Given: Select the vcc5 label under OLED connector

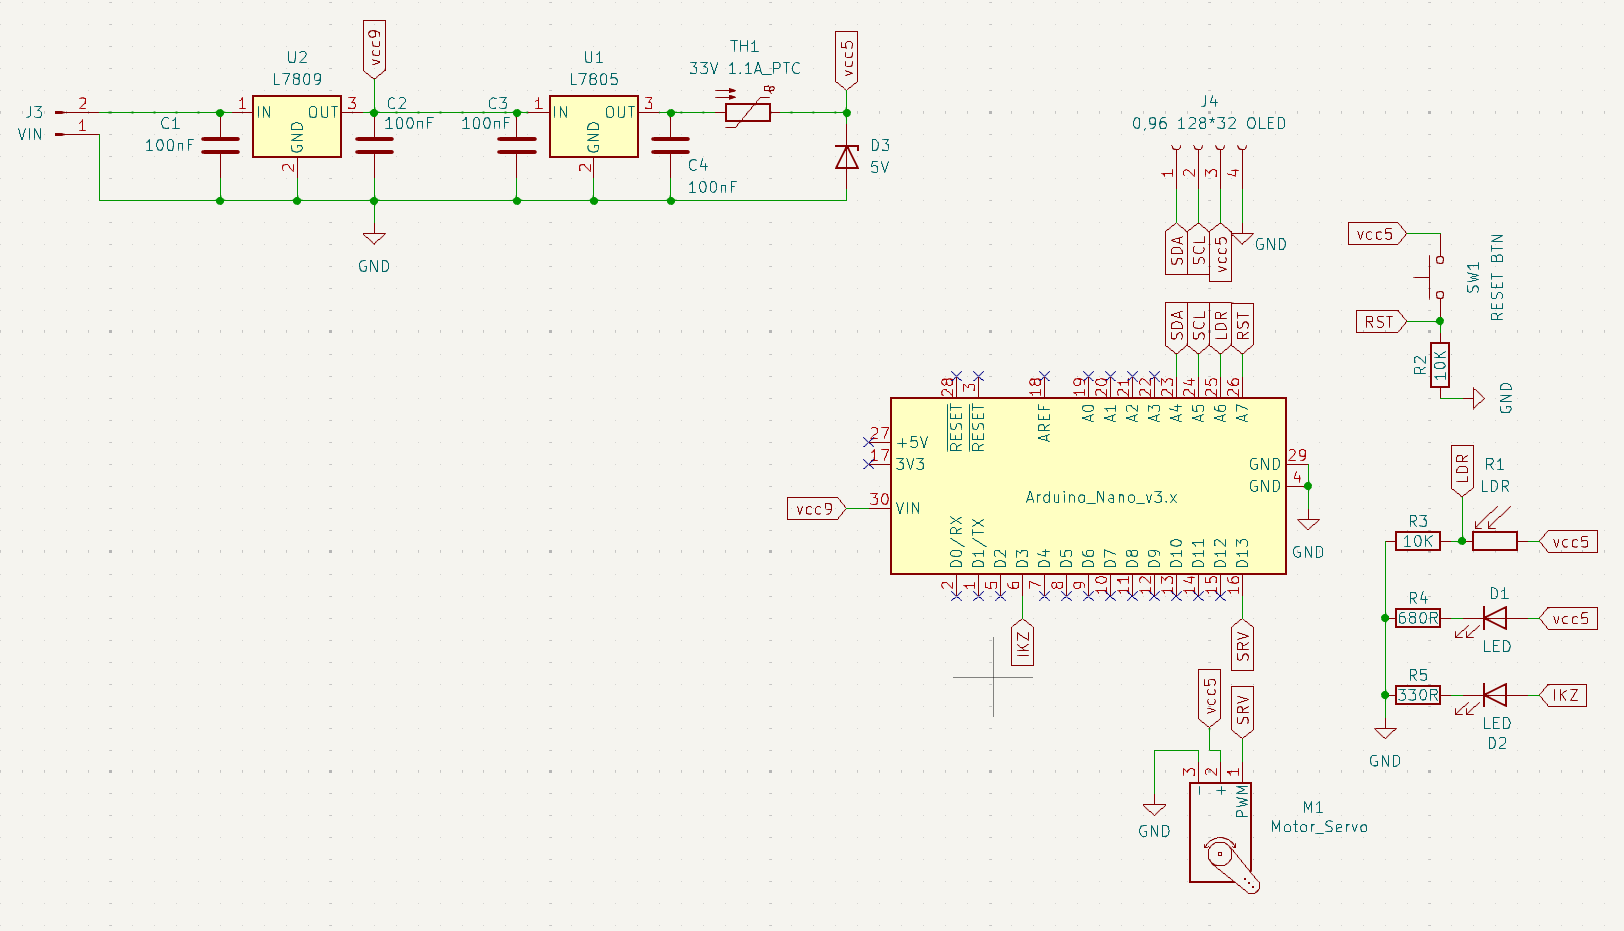Looking at the screenshot, I should click(1221, 253).
